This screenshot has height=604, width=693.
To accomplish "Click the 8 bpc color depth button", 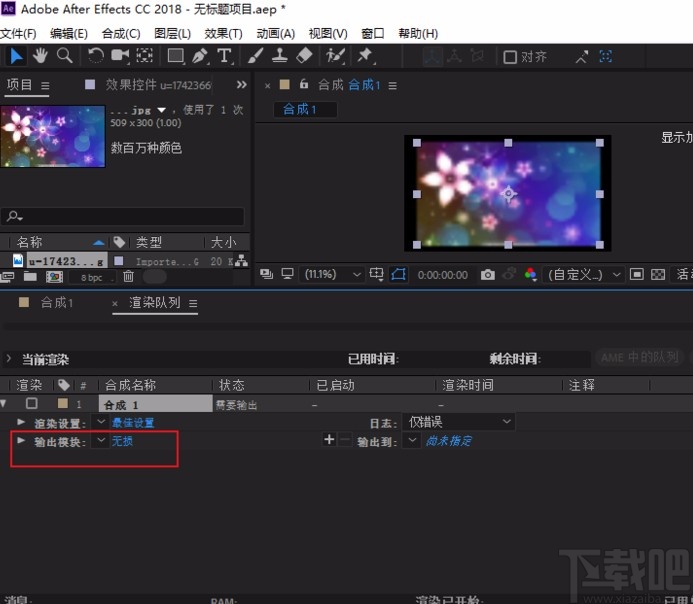I will (91, 277).
